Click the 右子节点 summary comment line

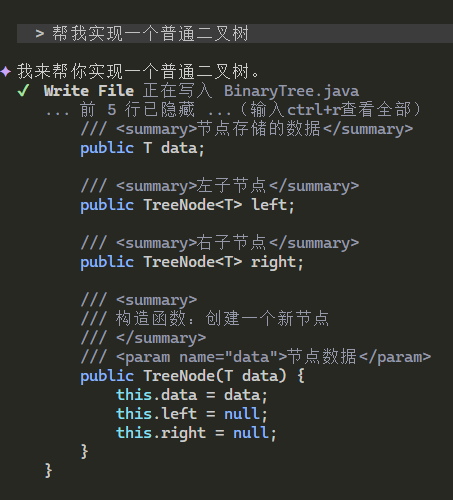point(220,243)
